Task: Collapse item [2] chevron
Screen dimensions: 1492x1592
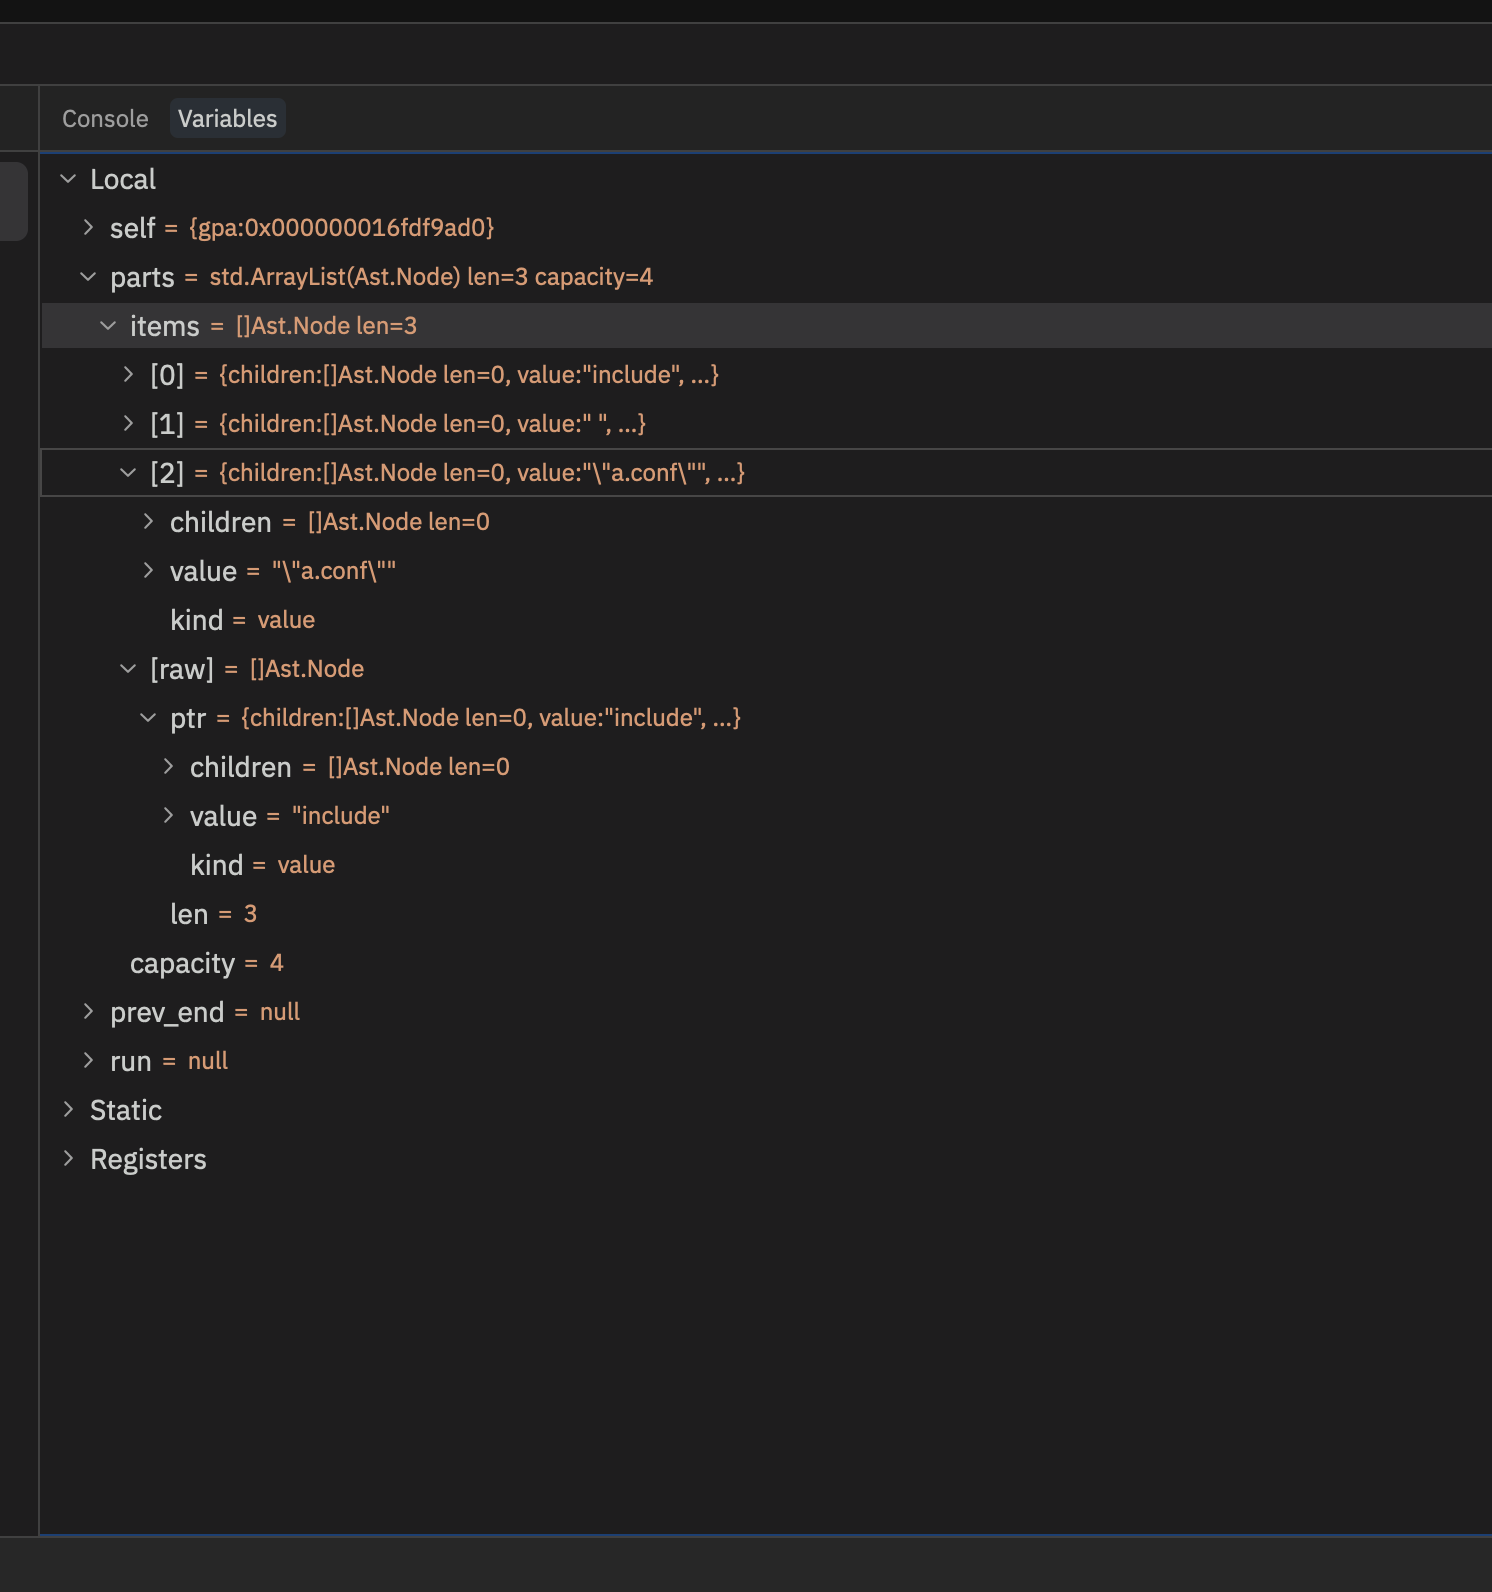Action: coord(128,473)
